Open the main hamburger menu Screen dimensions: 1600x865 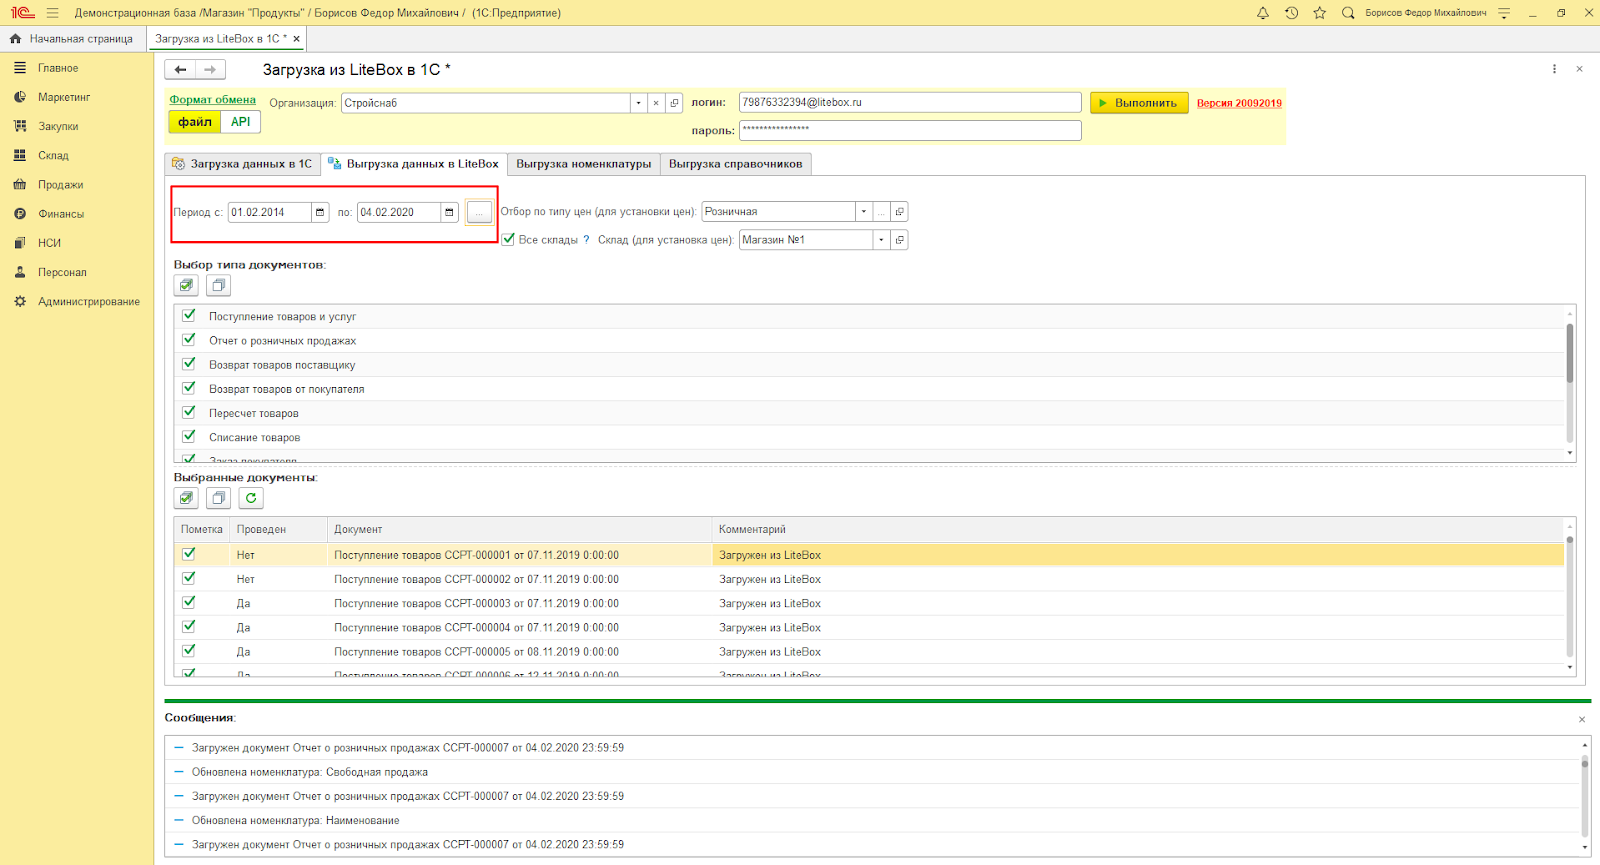click(52, 13)
